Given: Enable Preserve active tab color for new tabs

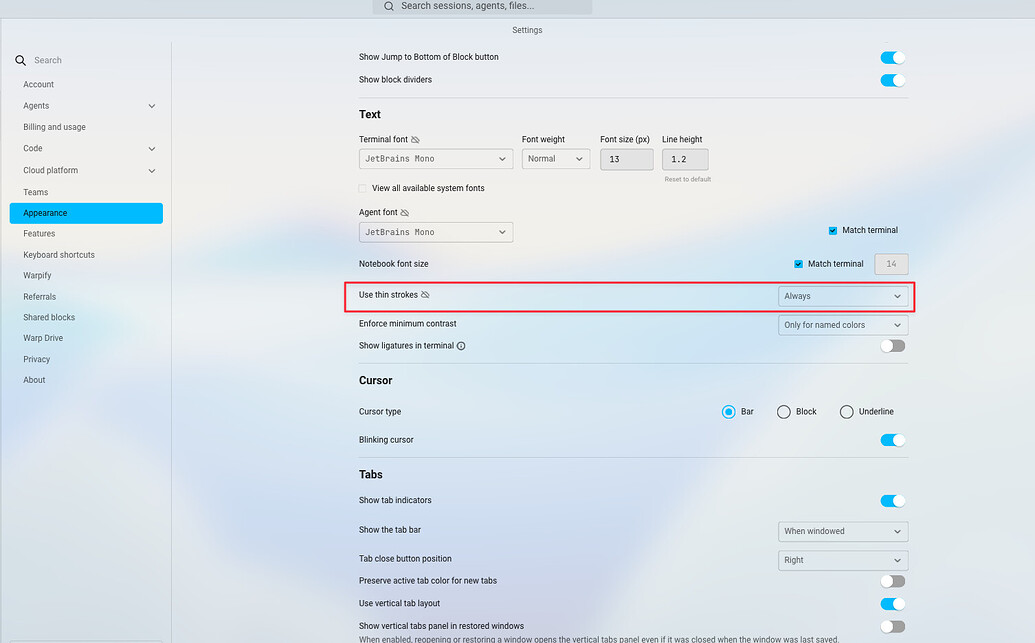Looking at the screenshot, I should [892, 582].
